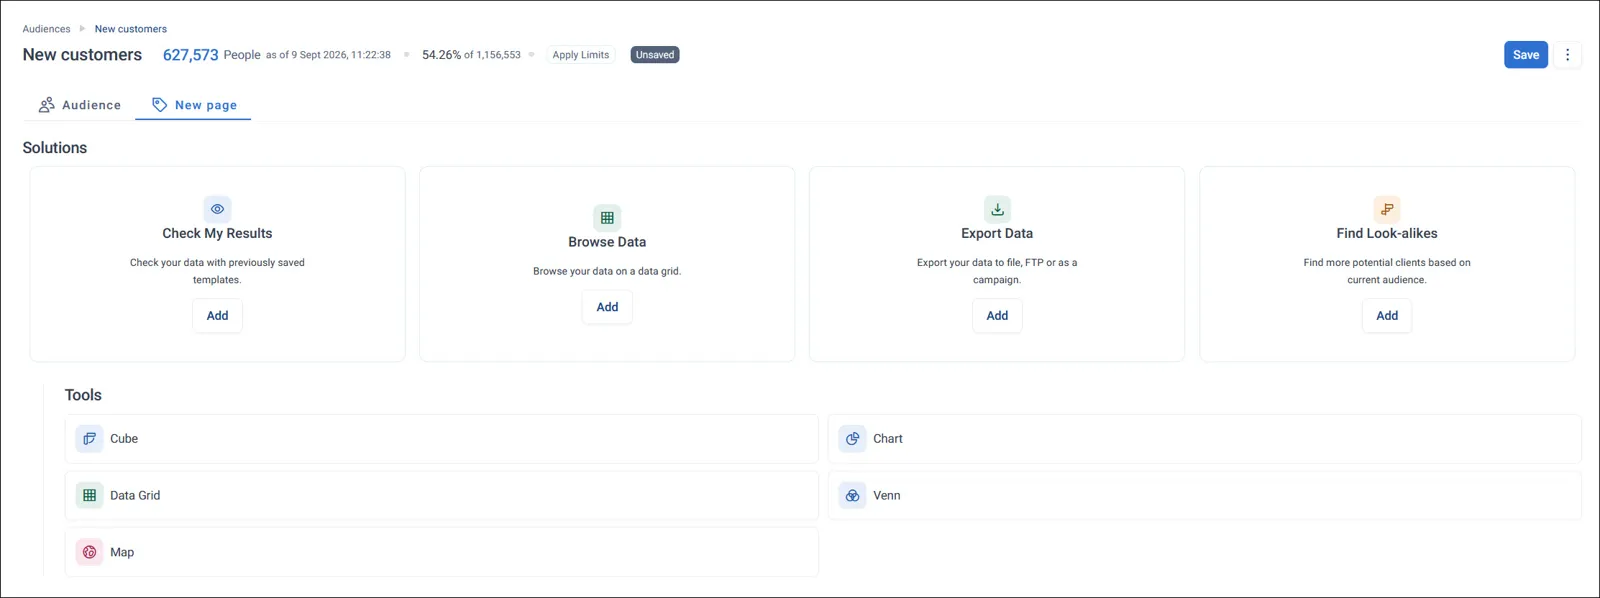The height and width of the screenshot is (598, 1600).
Task: Click the Map tool icon
Action: (89, 552)
